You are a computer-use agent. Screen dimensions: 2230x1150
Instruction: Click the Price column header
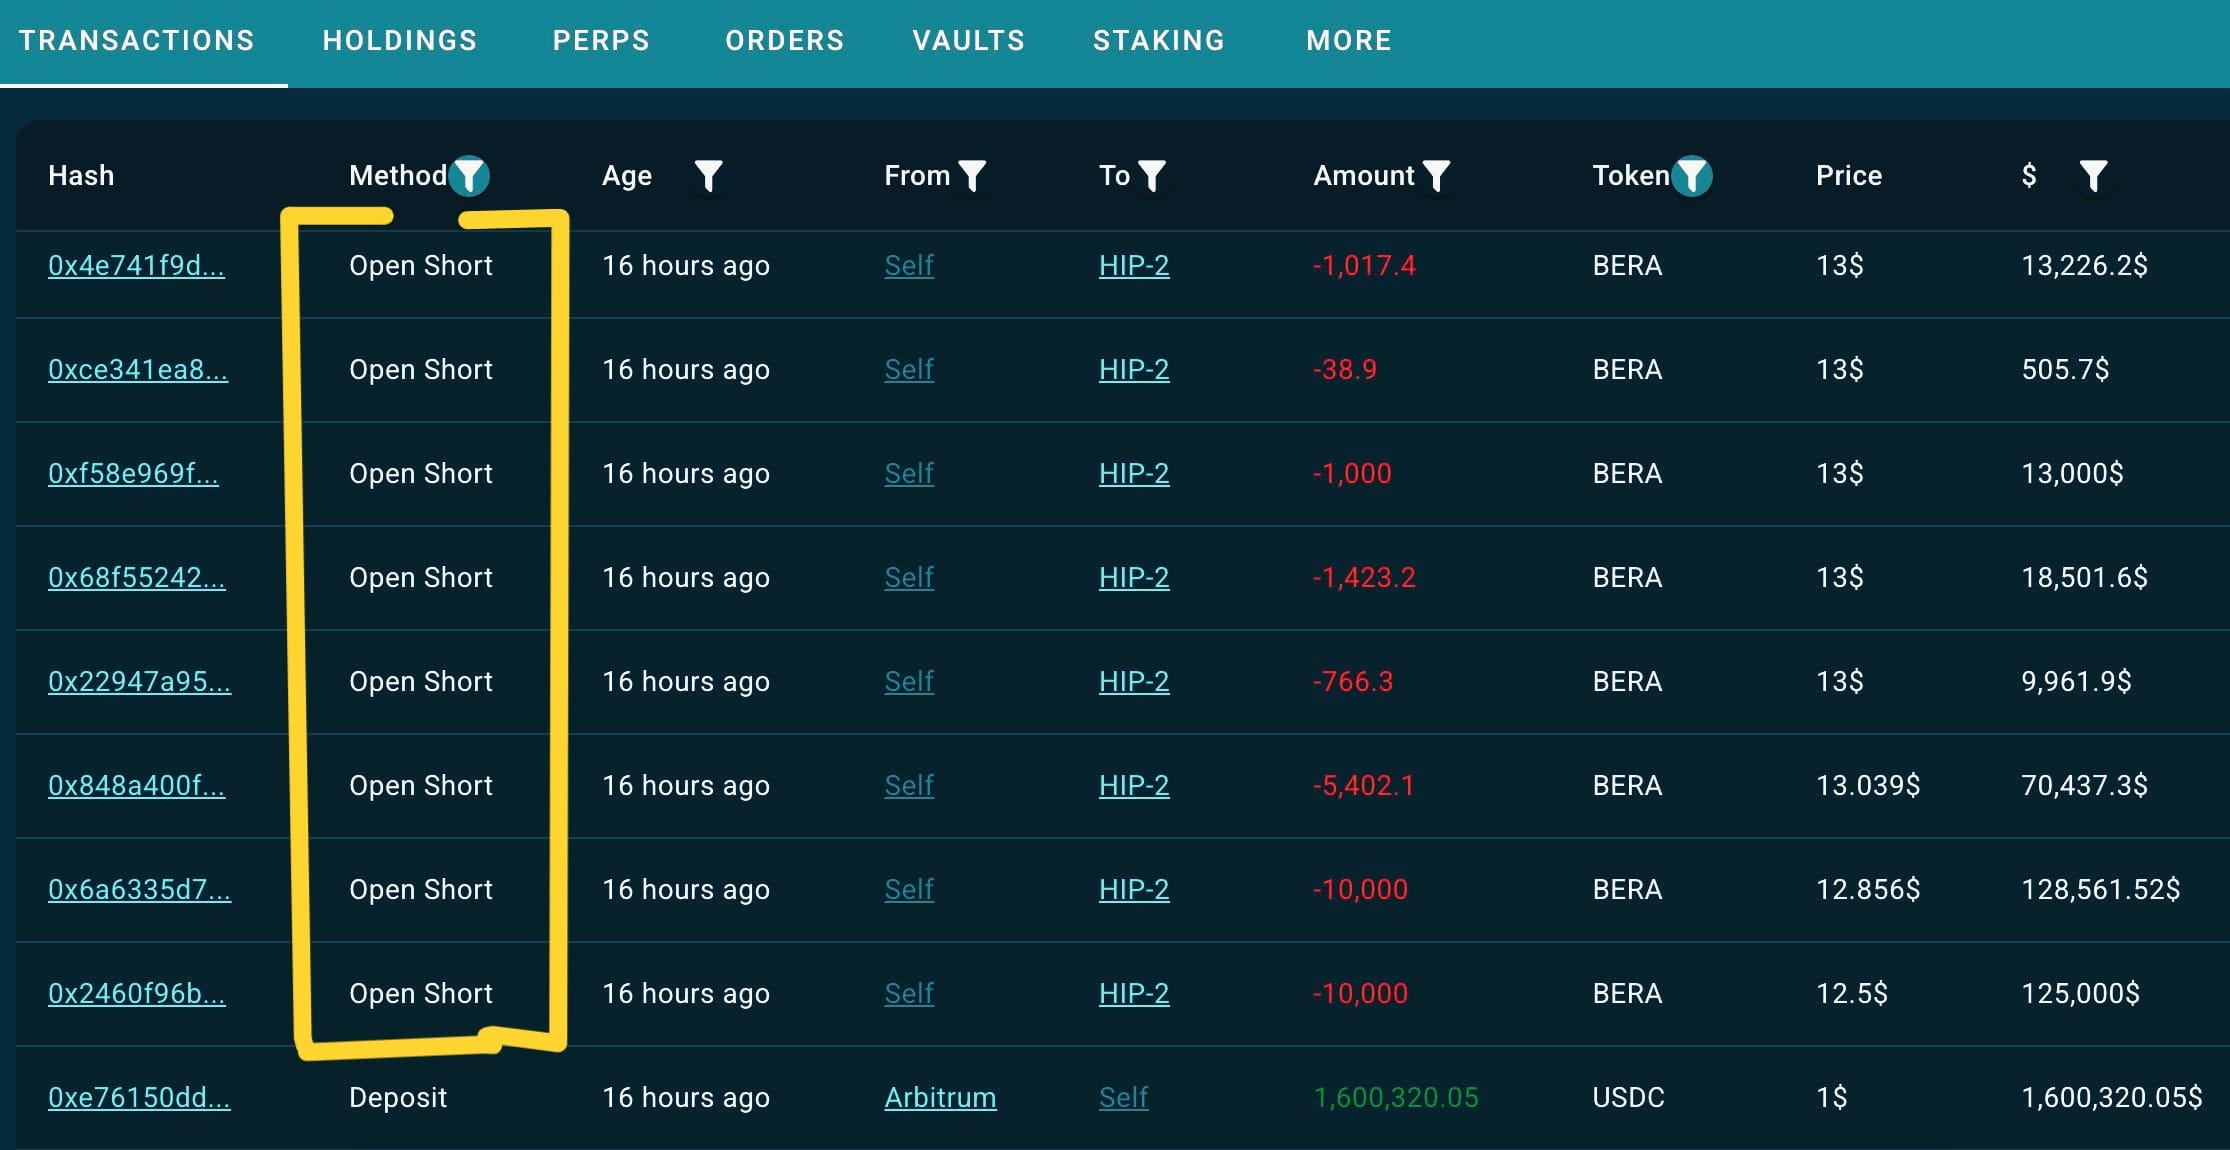(1849, 176)
